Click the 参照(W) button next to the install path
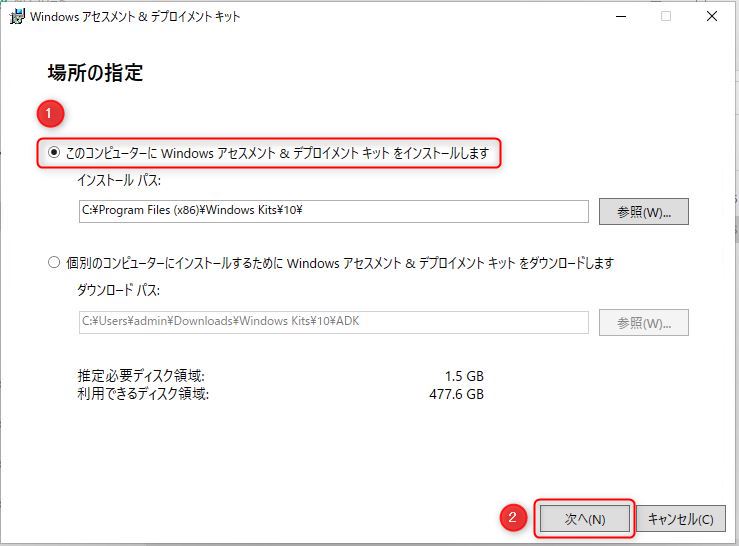The image size is (739, 546). point(643,211)
